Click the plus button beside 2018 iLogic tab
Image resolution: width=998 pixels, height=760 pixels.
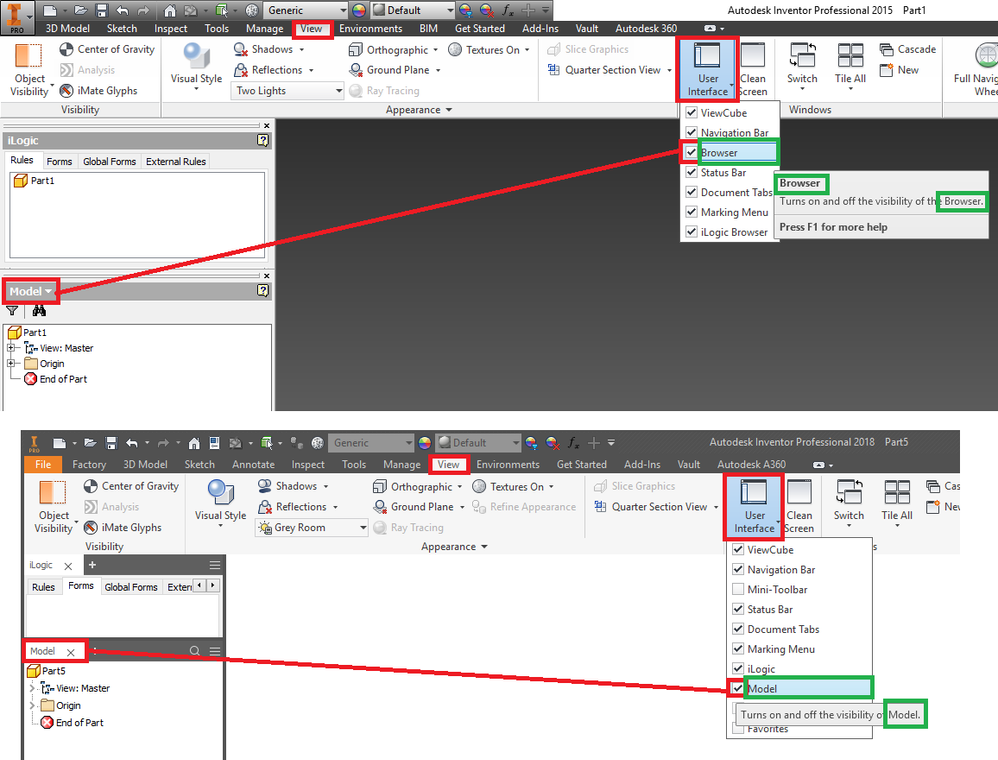pos(92,565)
